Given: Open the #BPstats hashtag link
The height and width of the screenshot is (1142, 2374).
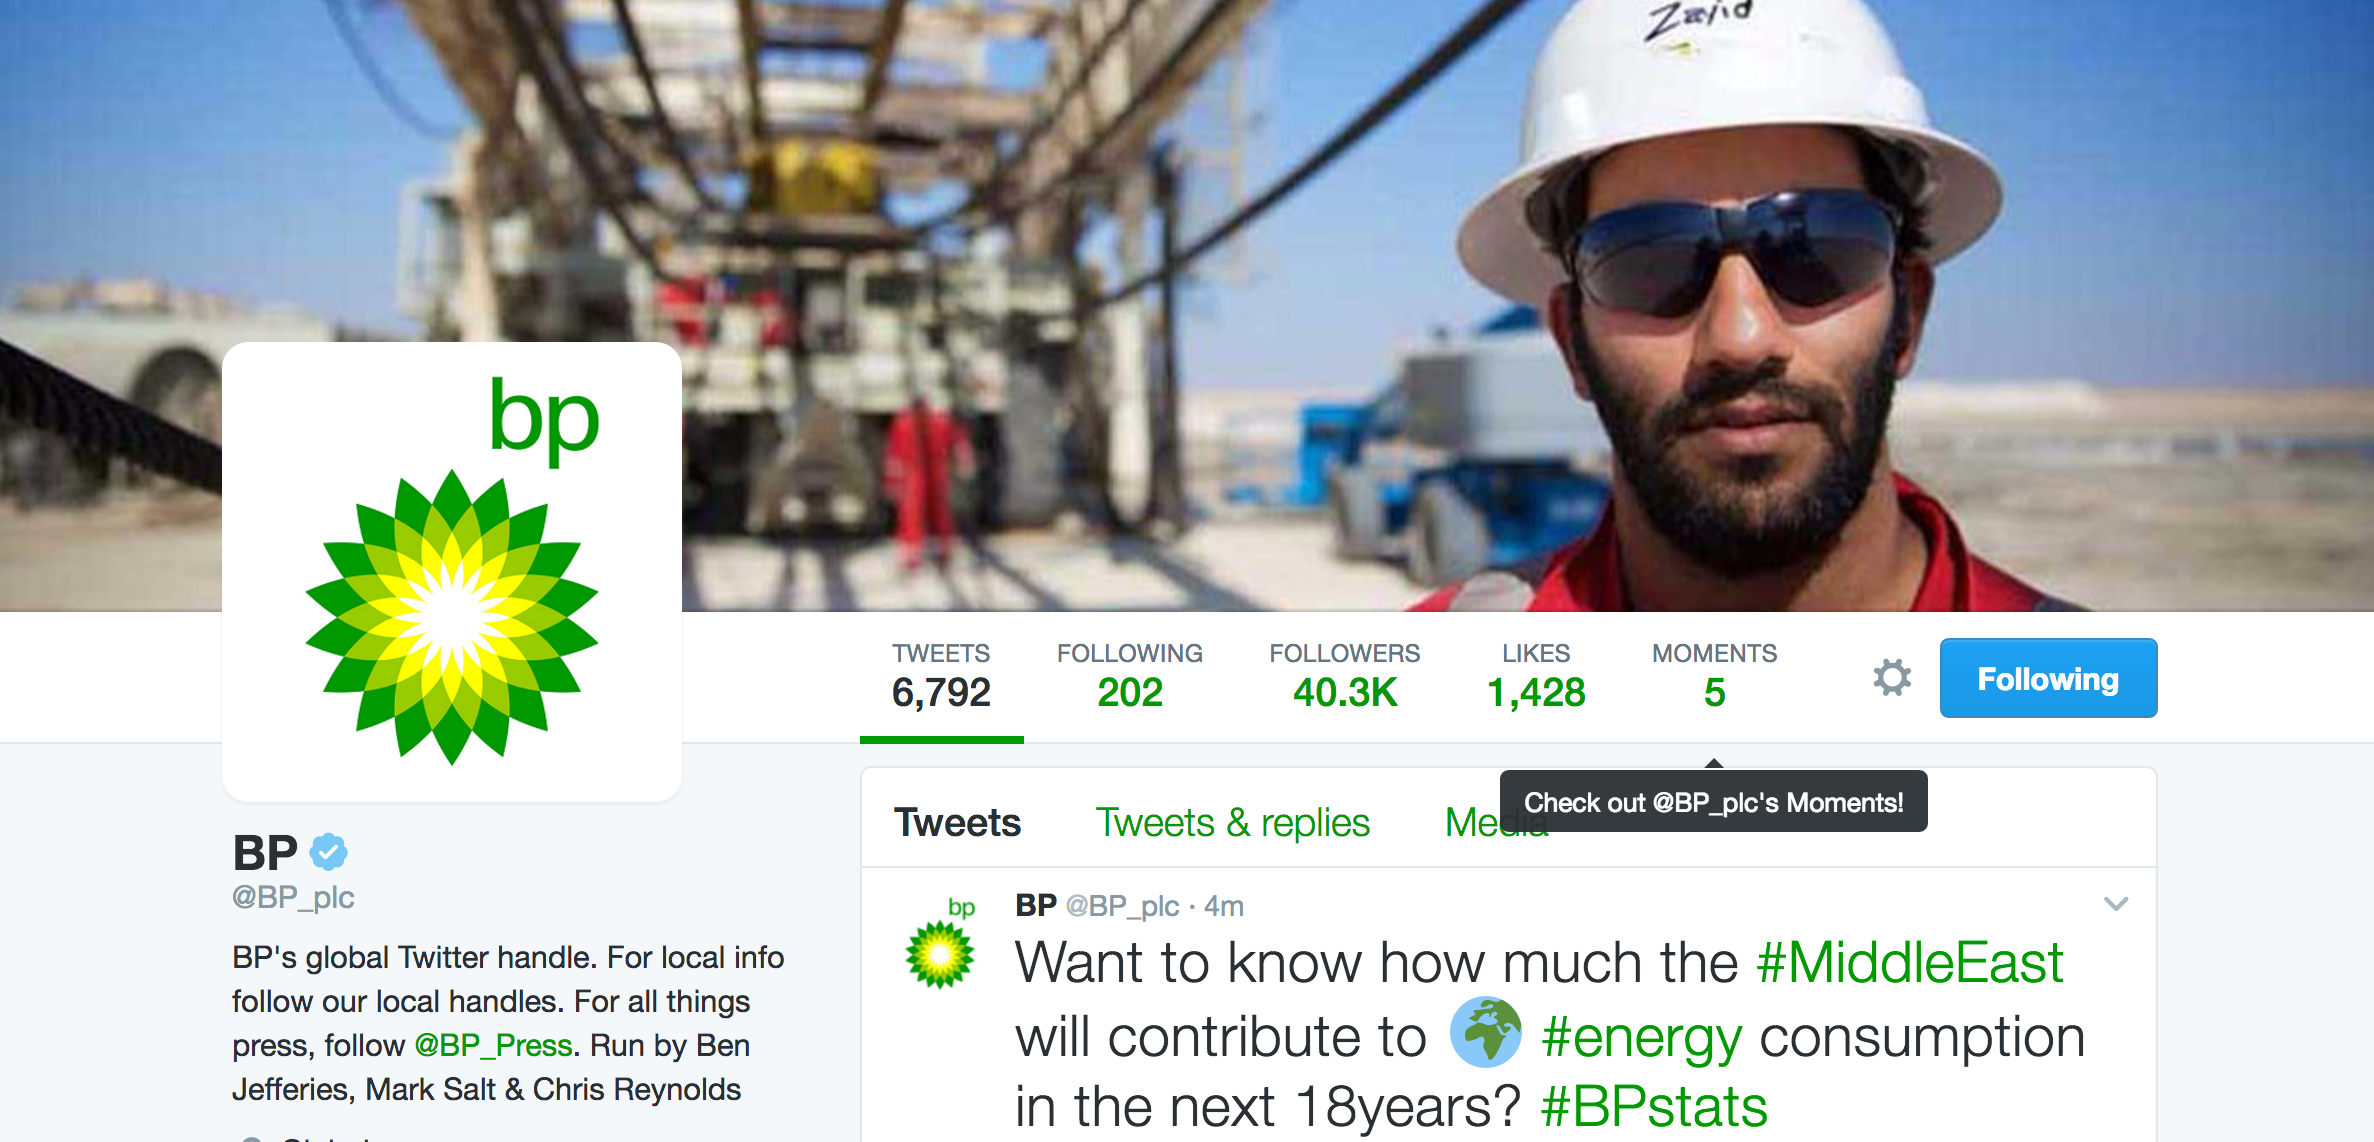Looking at the screenshot, I should coord(1654,1107).
